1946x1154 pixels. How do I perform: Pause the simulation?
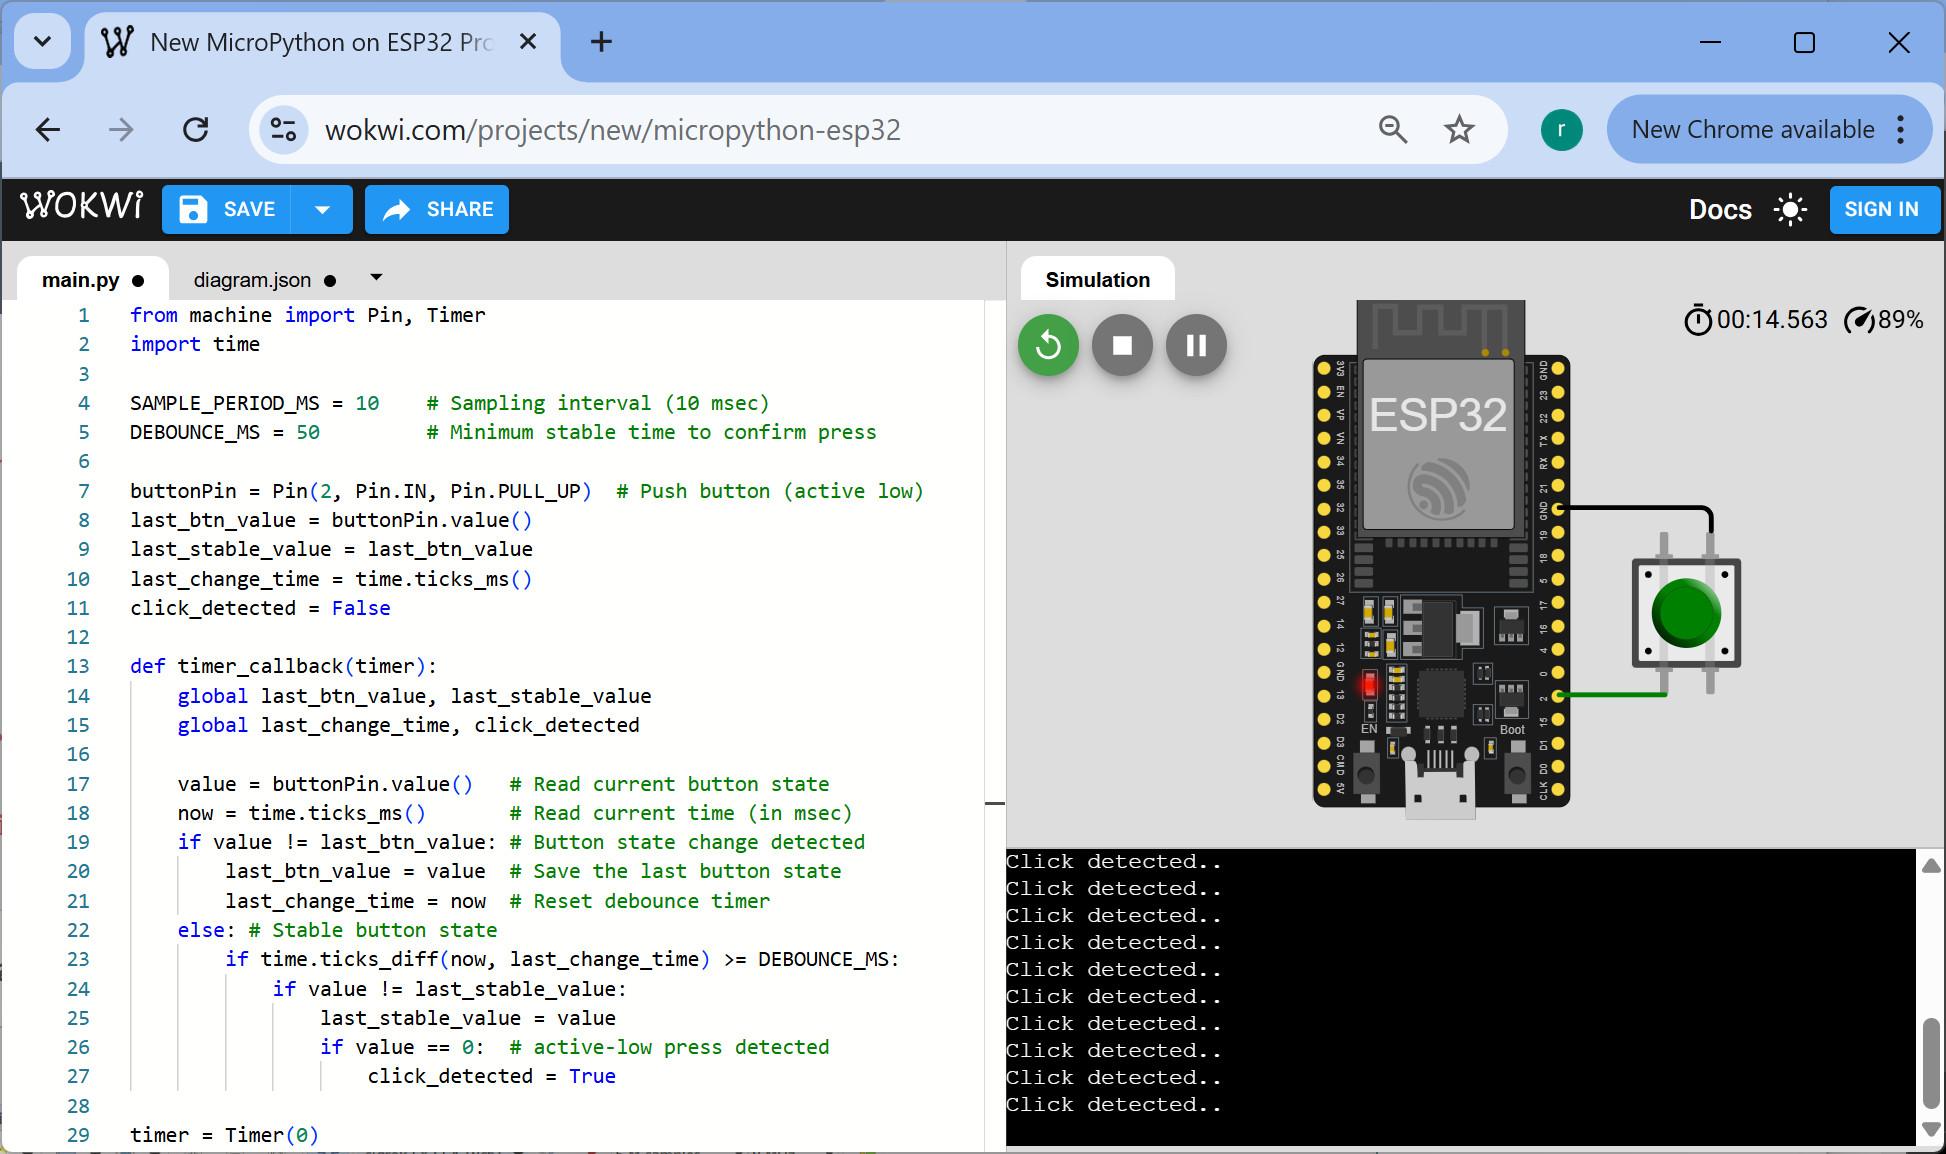tap(1196, 345)
